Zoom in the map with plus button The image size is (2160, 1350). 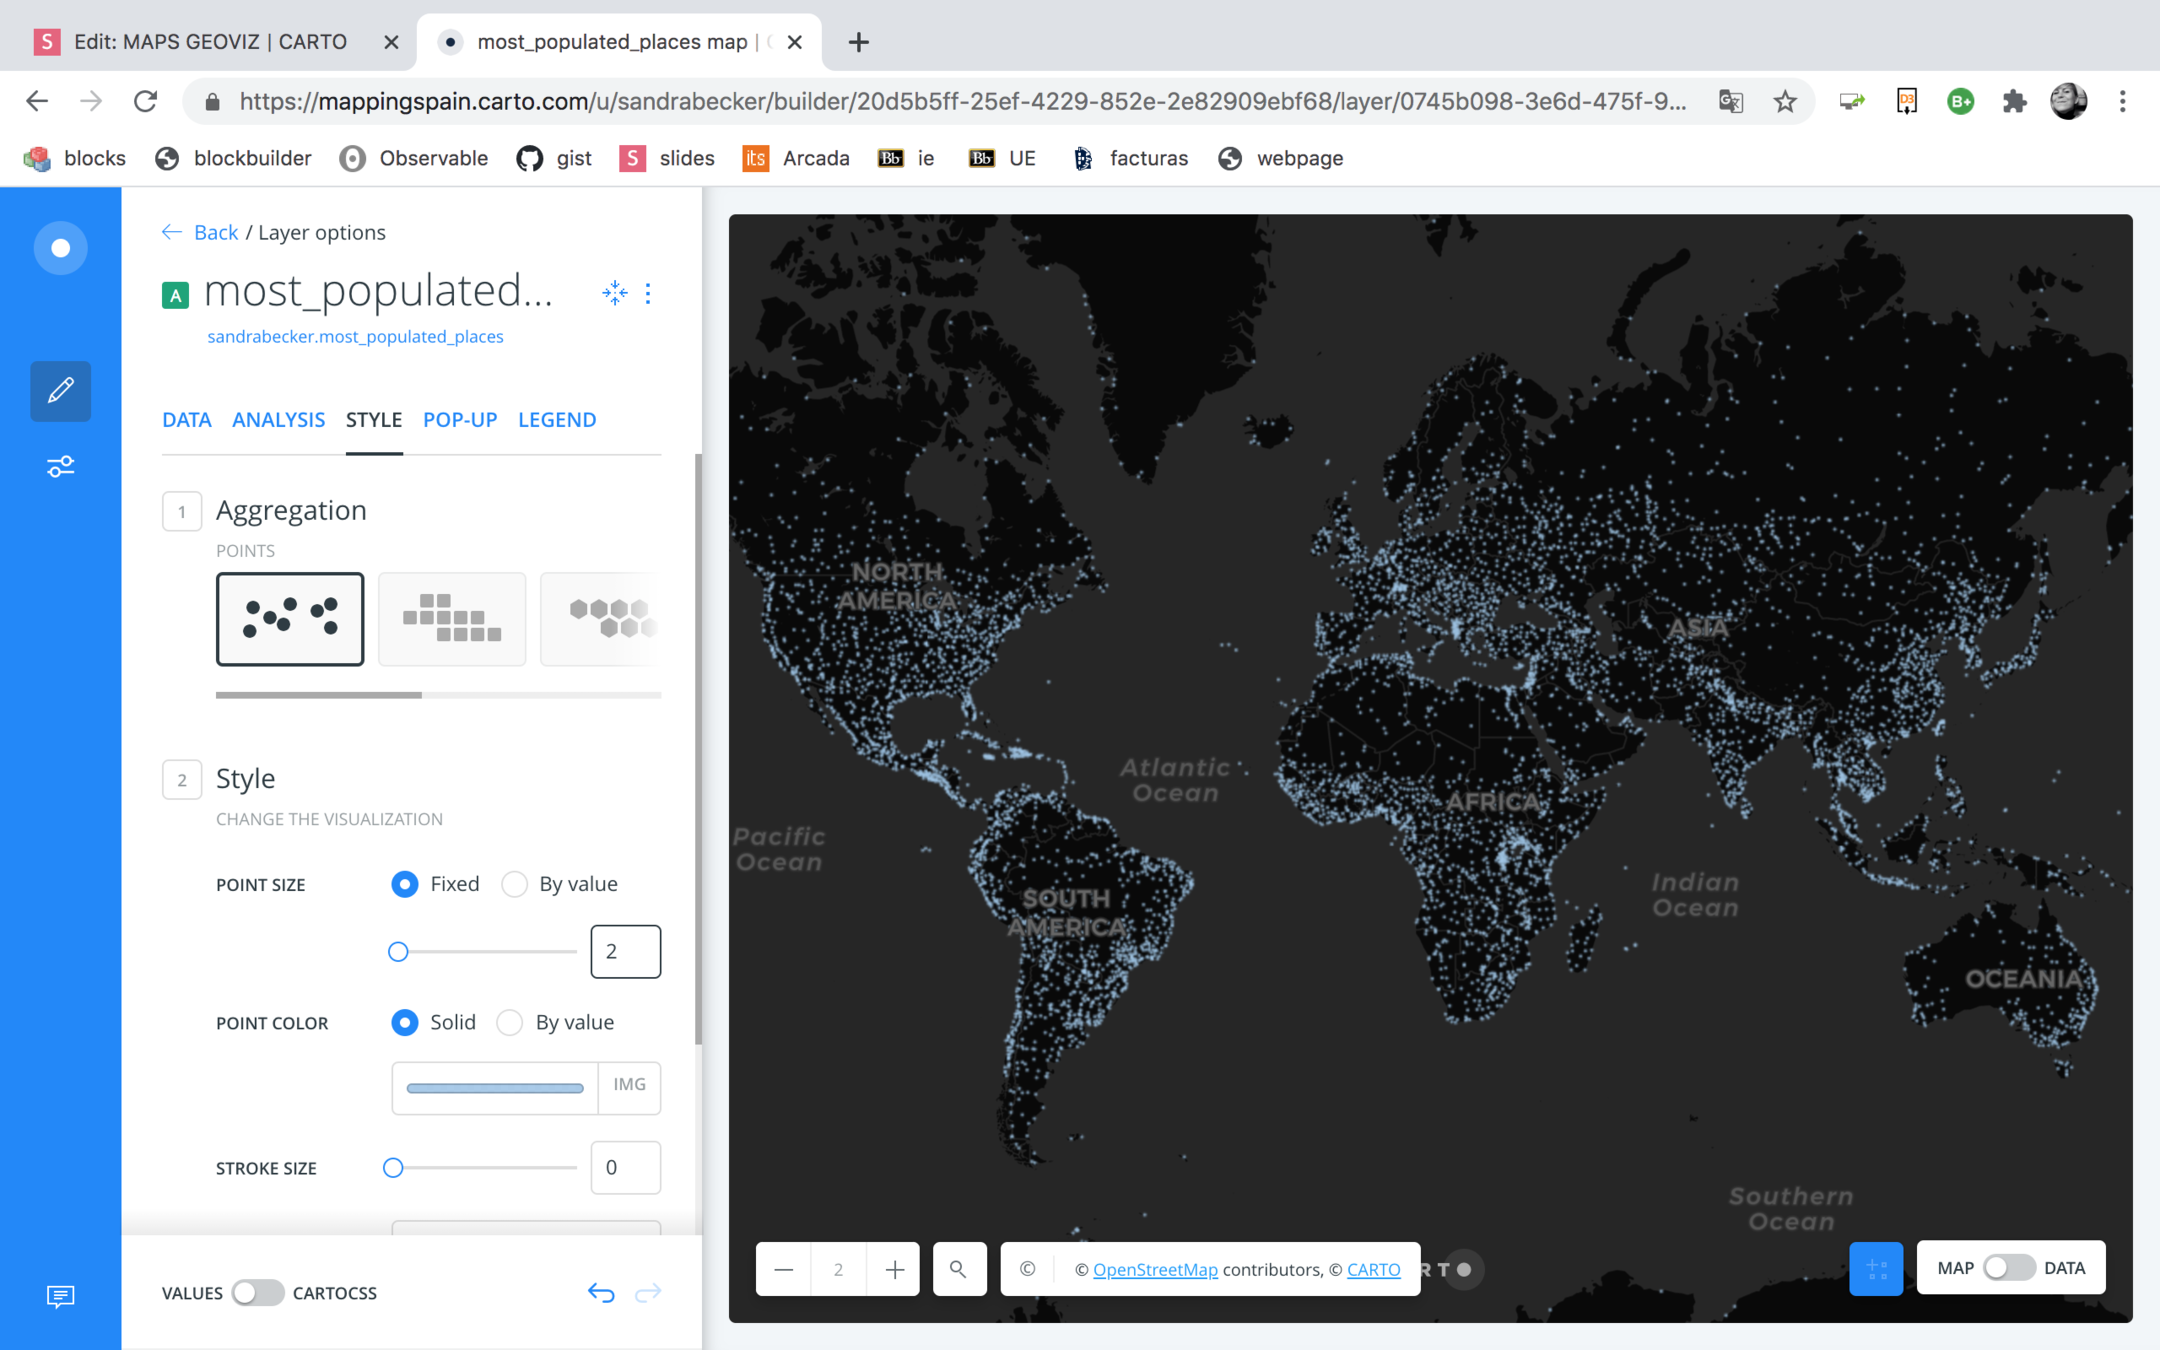894,1269
